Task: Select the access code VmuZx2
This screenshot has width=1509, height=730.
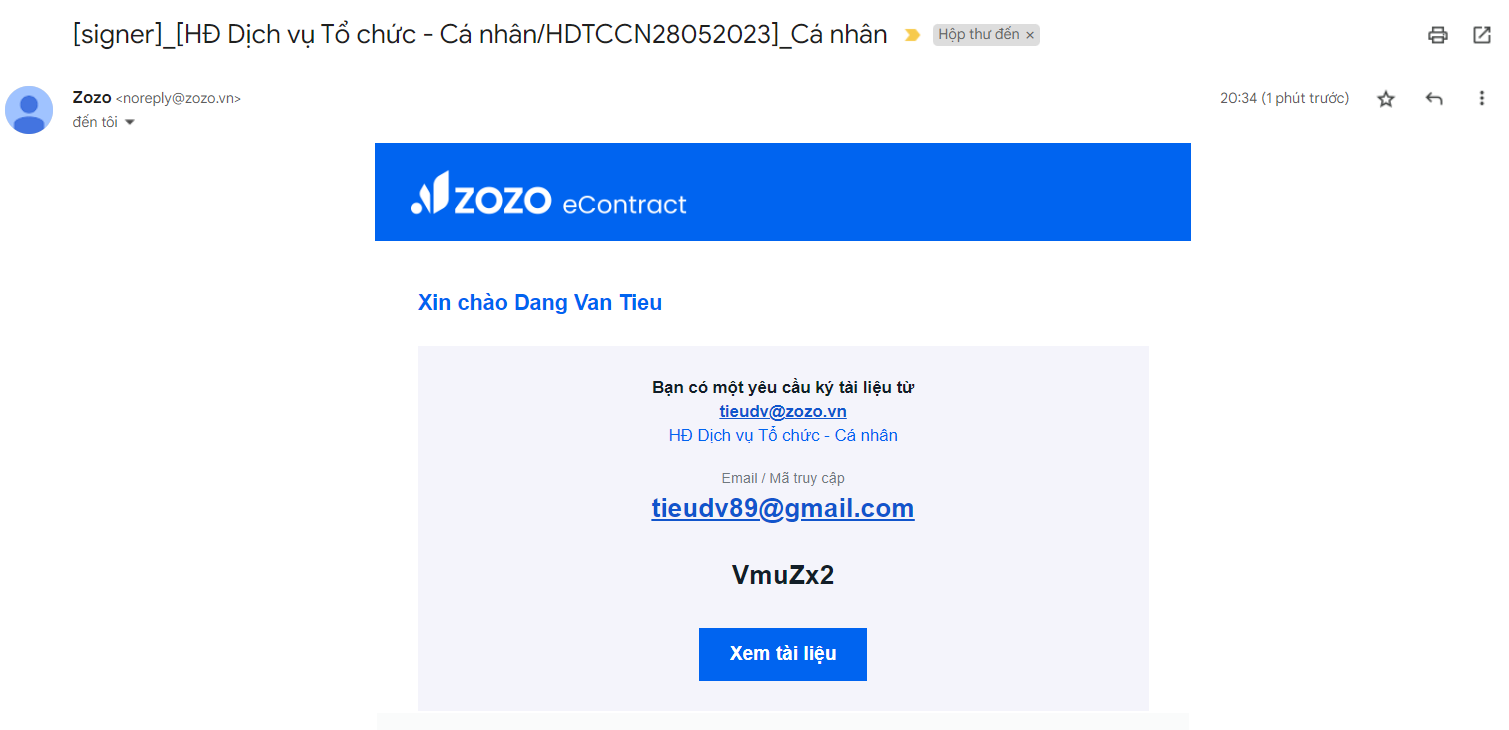Action: pyautogui.click(x=783, y=575)
